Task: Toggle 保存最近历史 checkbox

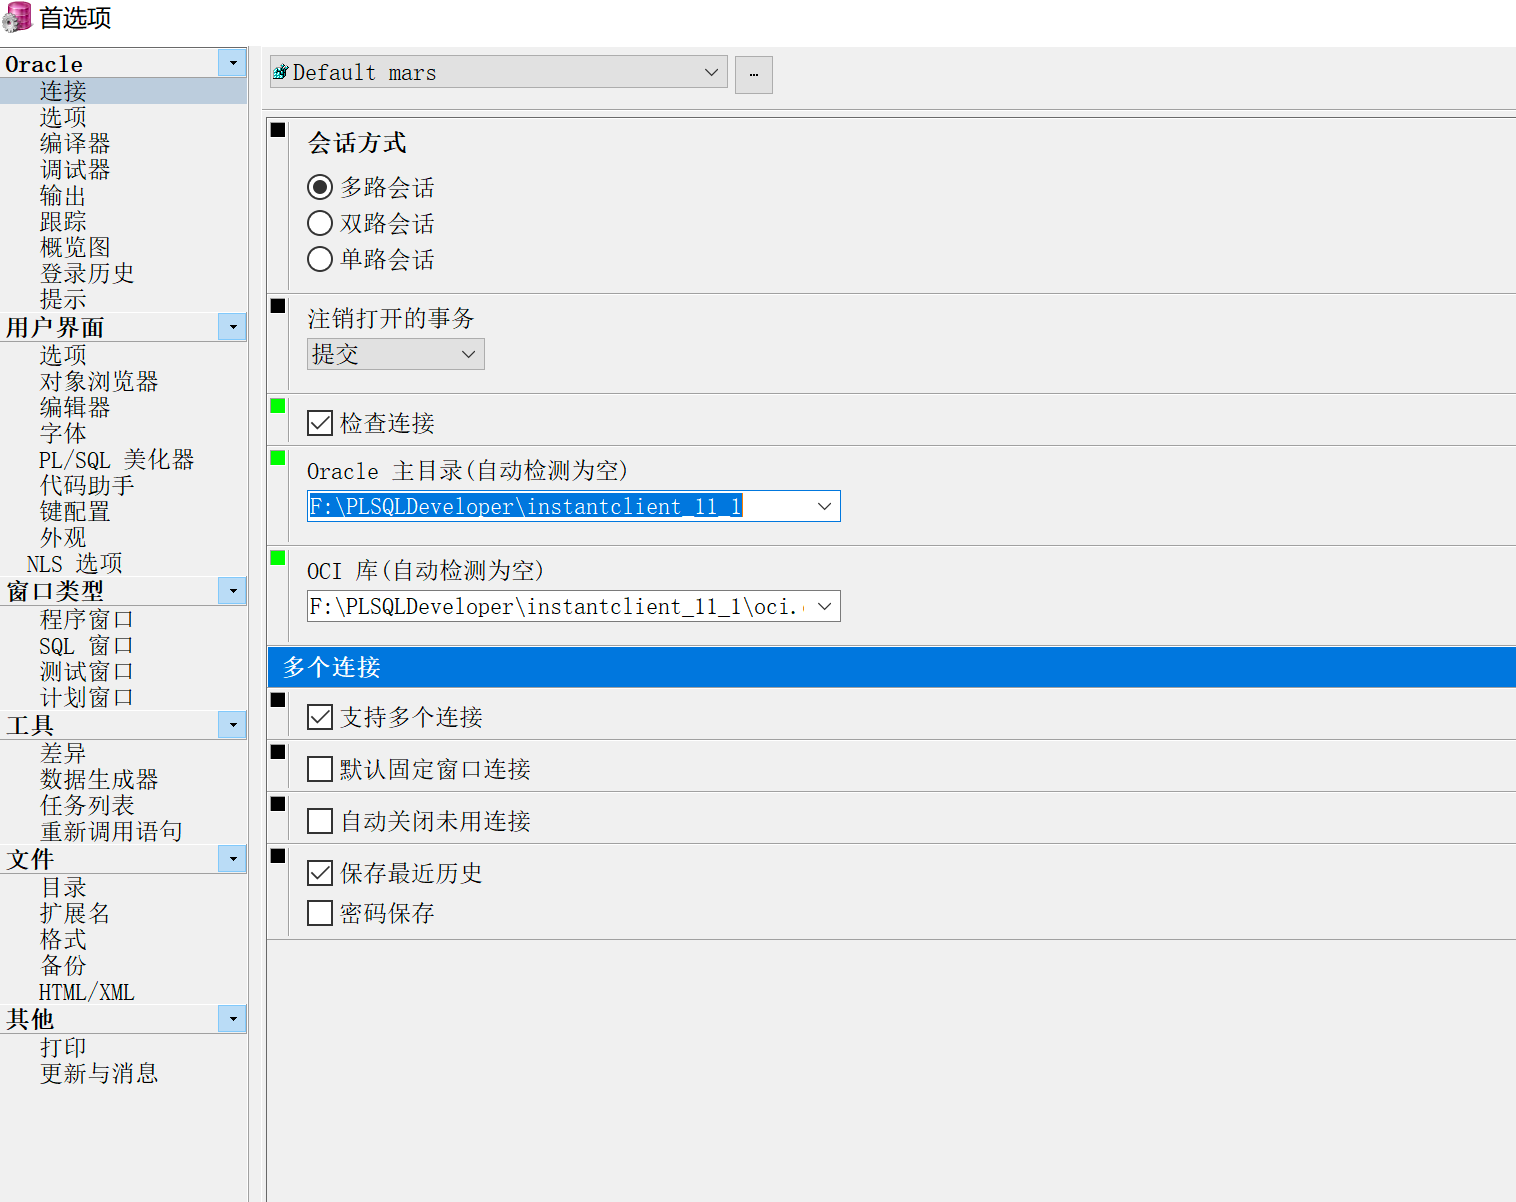Action: [320, 873]
